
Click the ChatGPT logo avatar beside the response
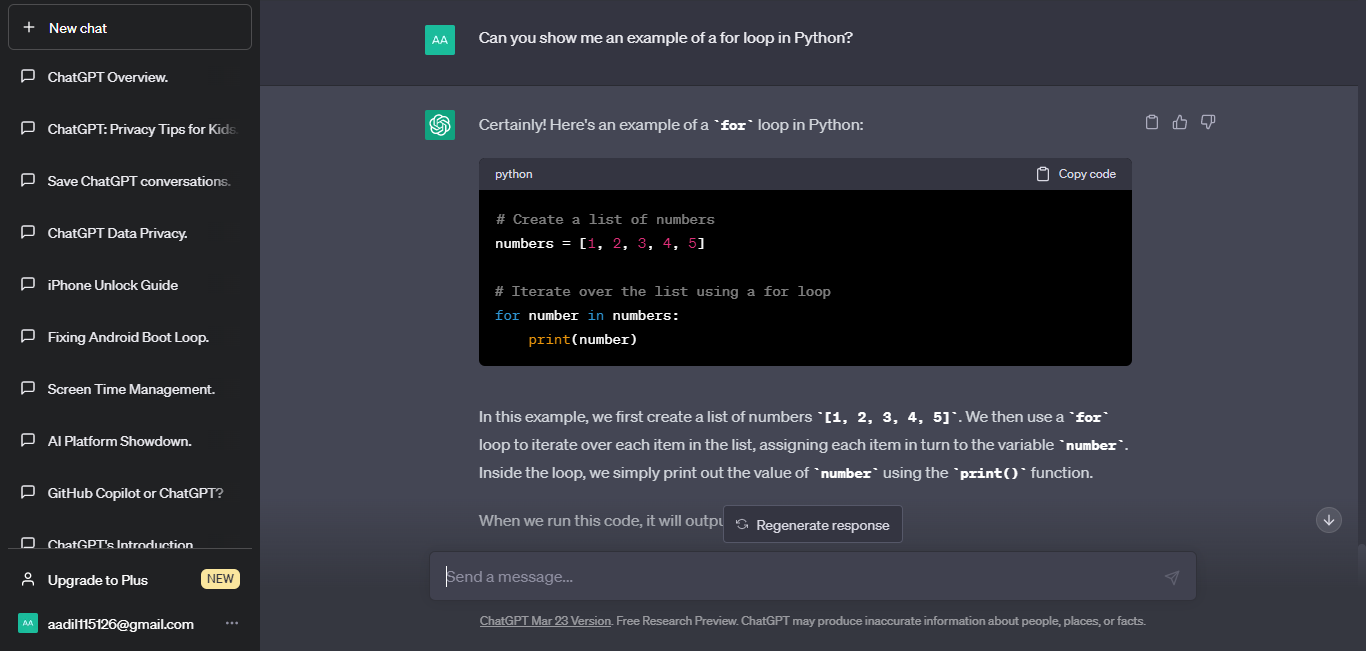pos(440,125)
